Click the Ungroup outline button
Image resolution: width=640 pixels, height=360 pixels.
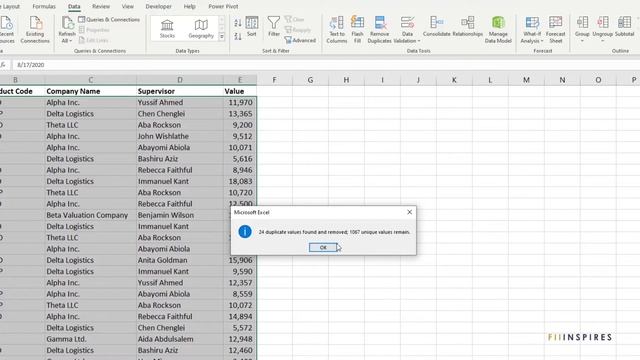[x=603, y=30]
